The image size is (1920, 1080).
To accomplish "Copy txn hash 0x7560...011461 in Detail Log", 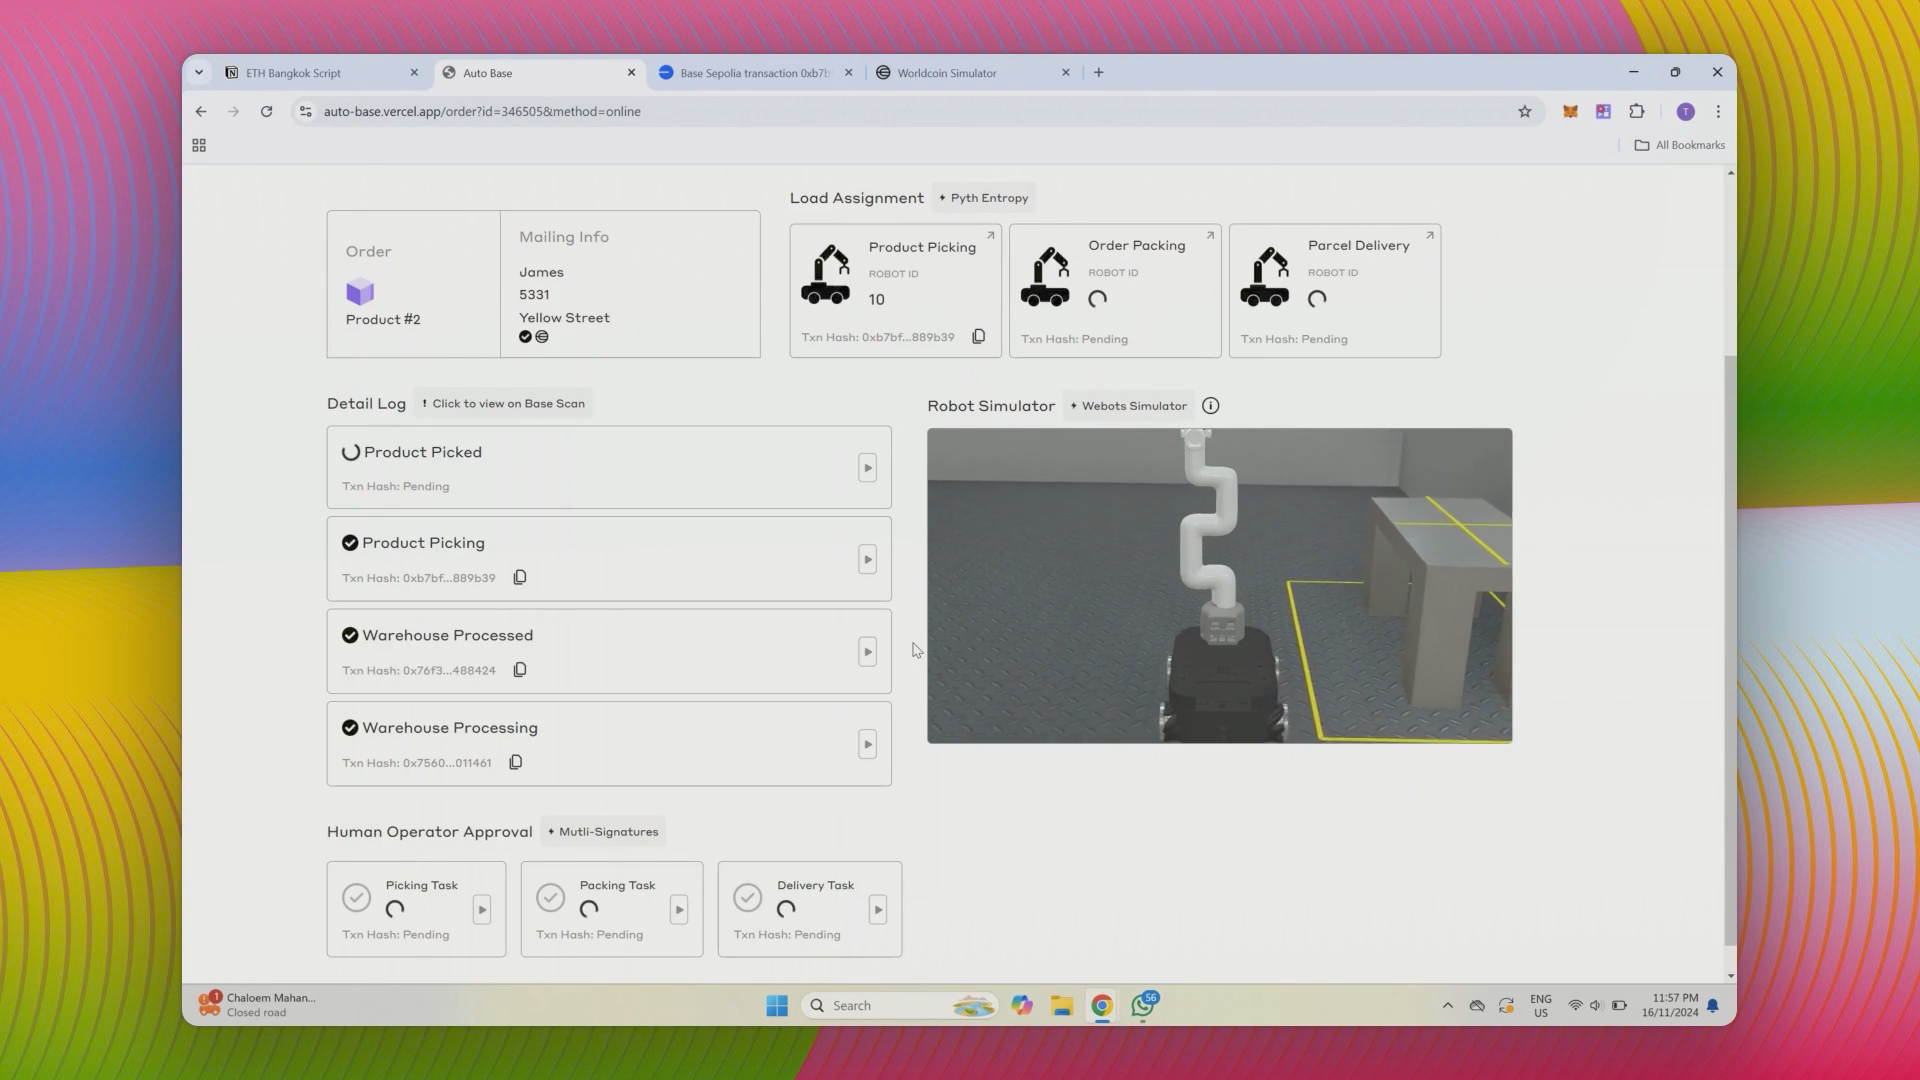I will (x=516, y=762).
